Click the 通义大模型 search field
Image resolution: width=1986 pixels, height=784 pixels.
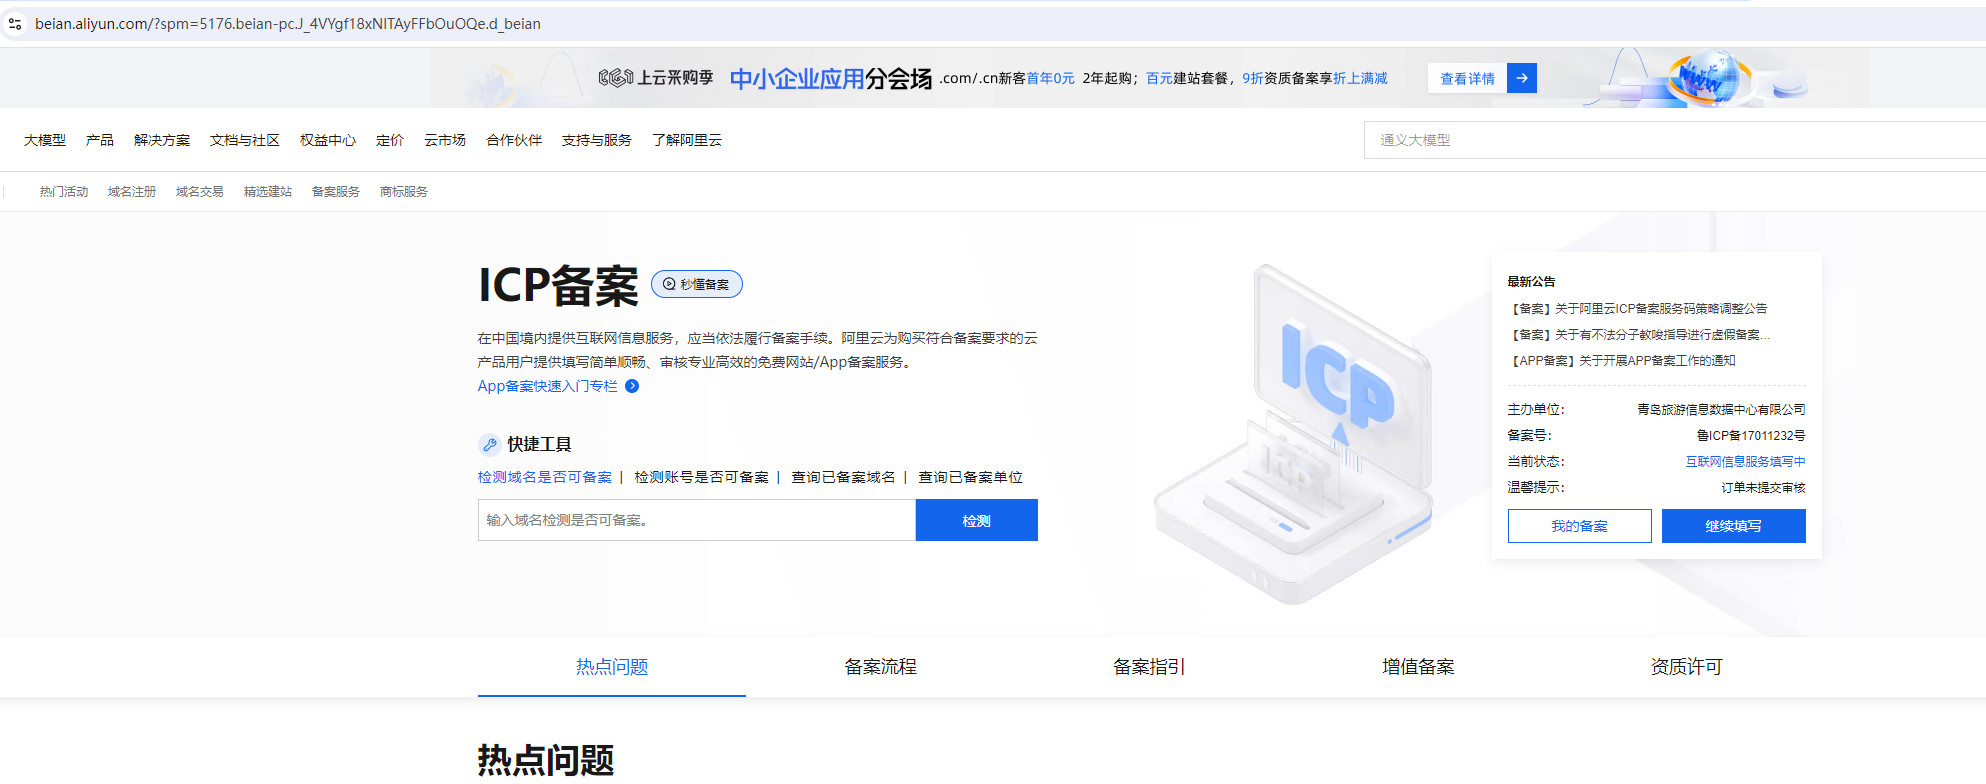pyautogui.click(x=1675, y=140)
